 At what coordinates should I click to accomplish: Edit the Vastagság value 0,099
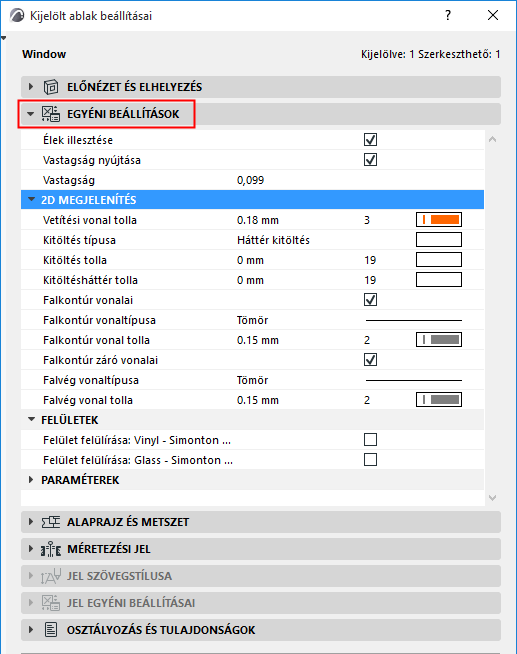click(251, 180)
